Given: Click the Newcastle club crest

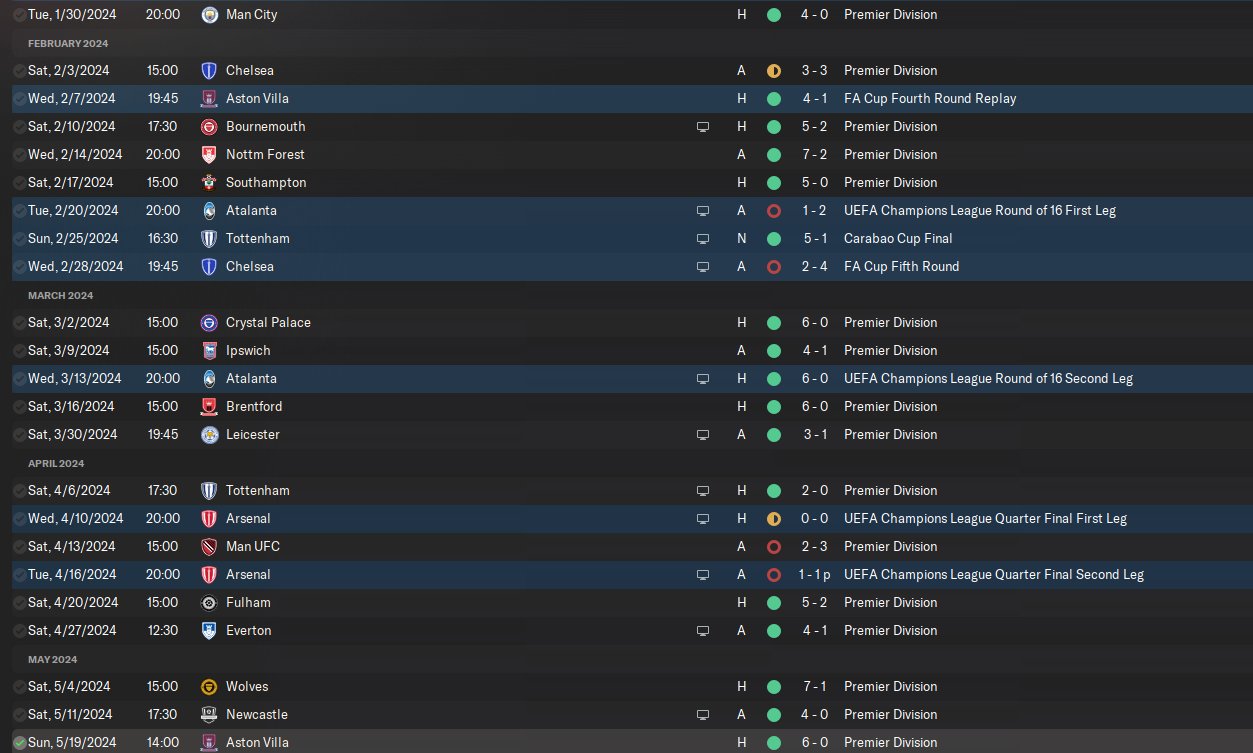Looking at the screenshot, I should click(x=209, y=715).
